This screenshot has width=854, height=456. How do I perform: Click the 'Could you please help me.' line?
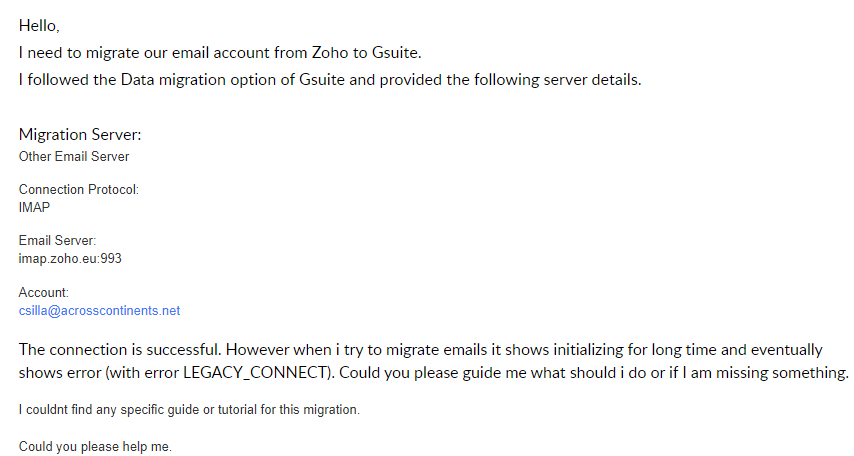click(95, 447)
